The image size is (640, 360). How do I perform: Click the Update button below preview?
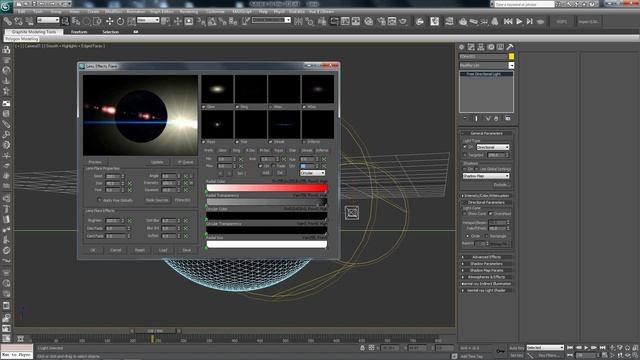[157, 162]
